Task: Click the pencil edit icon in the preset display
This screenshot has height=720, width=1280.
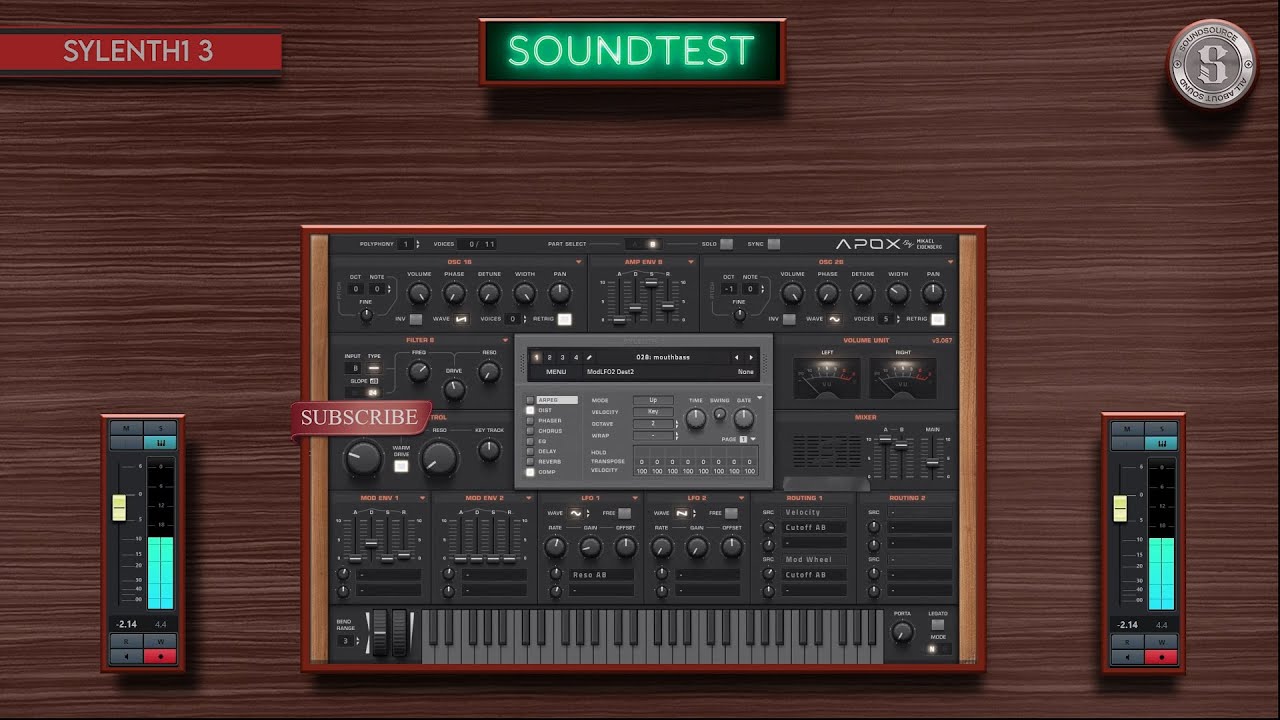Action: click(589, 357)
